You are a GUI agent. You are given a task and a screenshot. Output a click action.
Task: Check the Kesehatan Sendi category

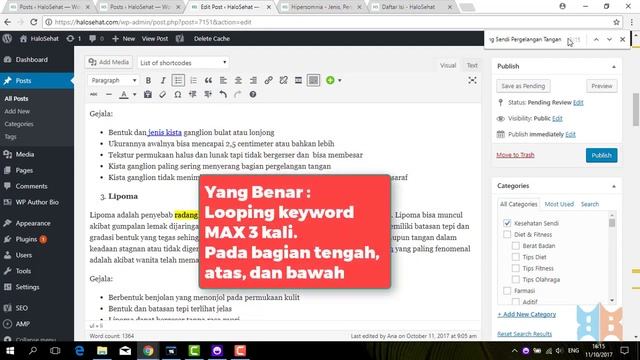pos(507,223)
